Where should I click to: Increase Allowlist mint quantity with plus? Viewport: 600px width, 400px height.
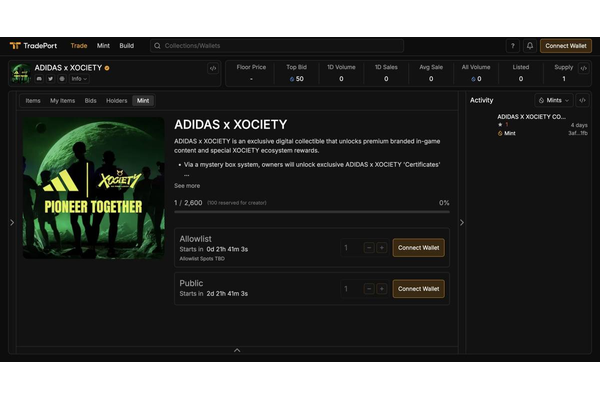coord(382,248)
